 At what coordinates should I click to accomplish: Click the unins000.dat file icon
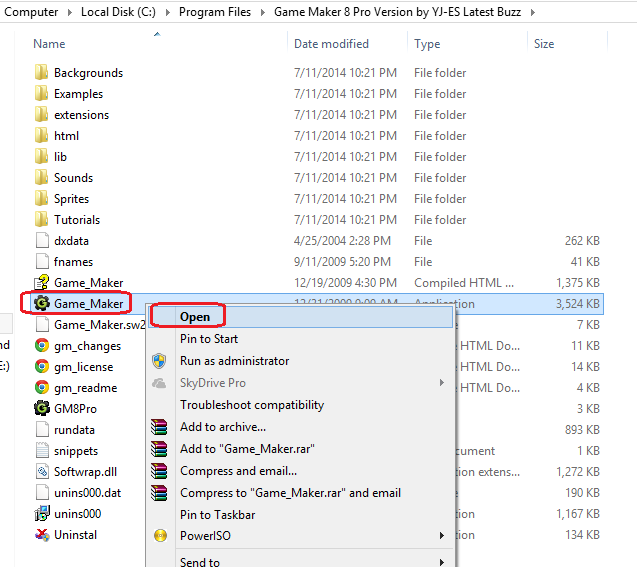[42, 493]
